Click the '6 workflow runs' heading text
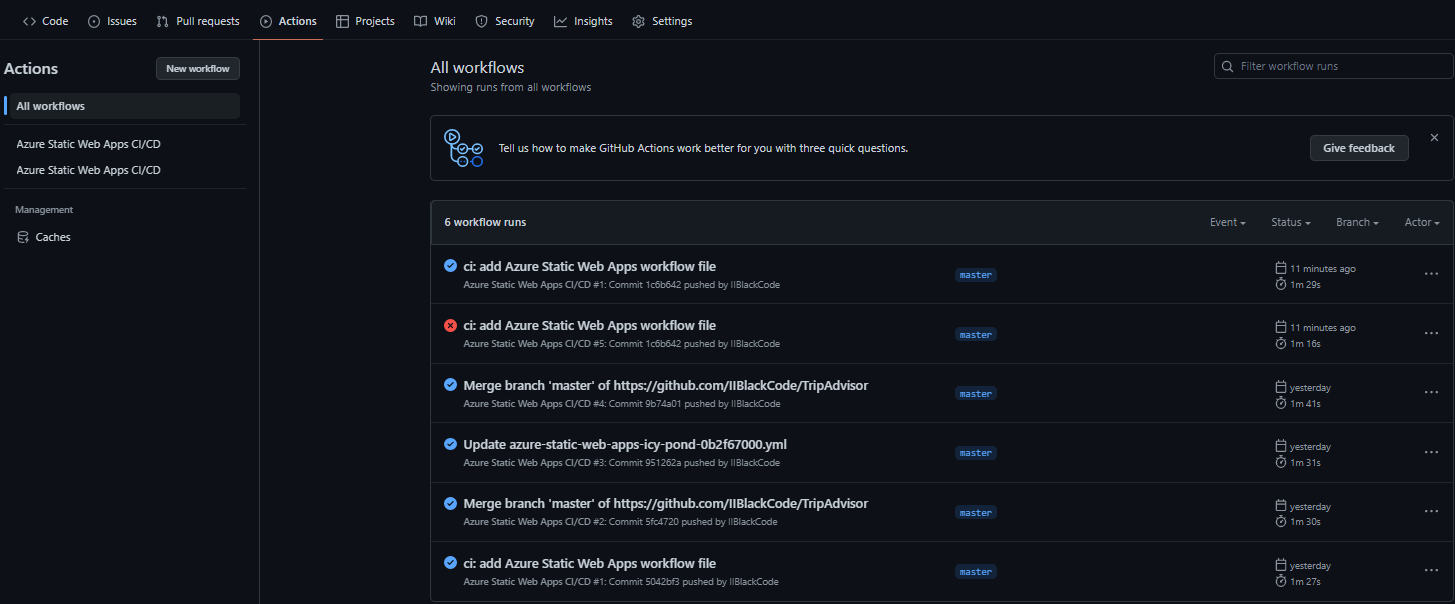The image size is (1455, 604). 485,222
